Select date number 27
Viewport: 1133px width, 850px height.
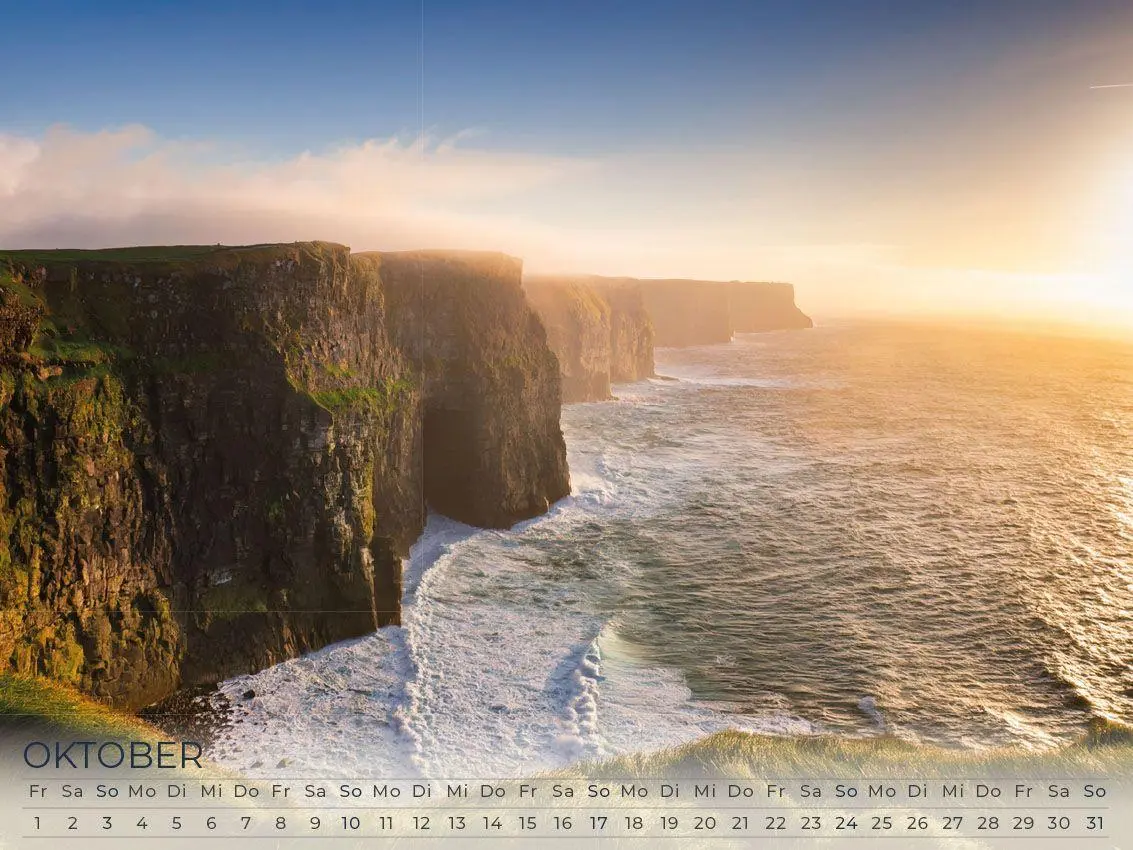(x=952, y=823)
